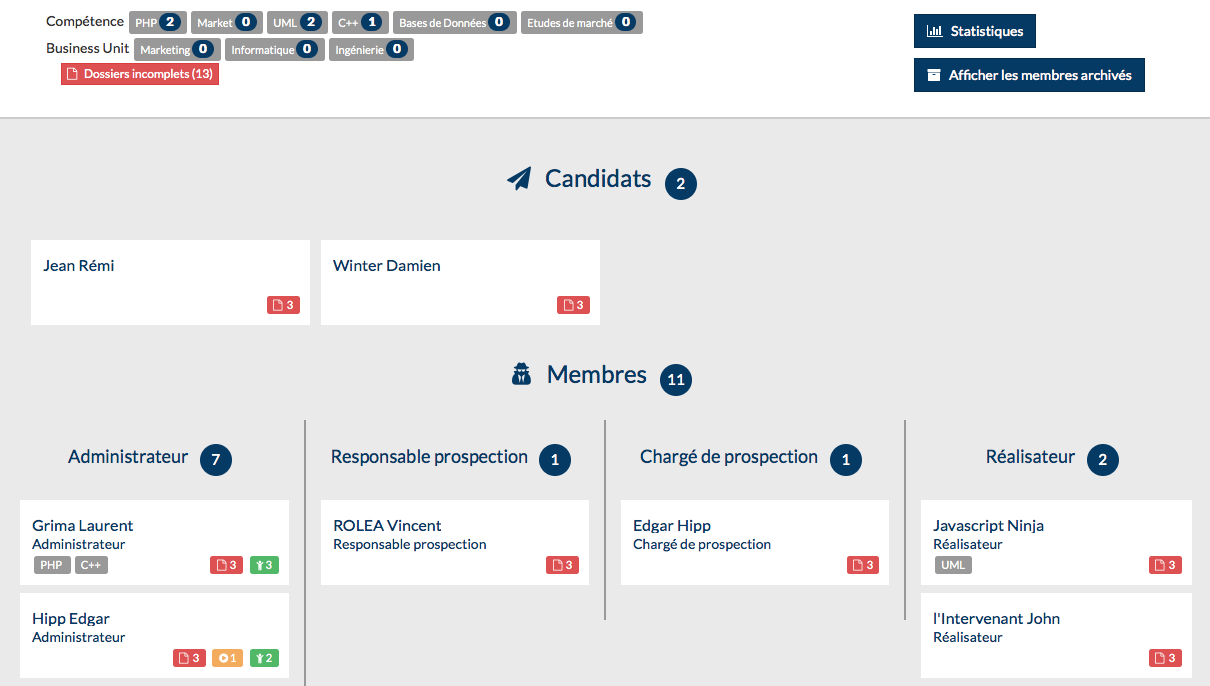Open Jean Rémi's red incomplete documents badge
This screenshot has height=686, width=1210.
coord(283,305)
